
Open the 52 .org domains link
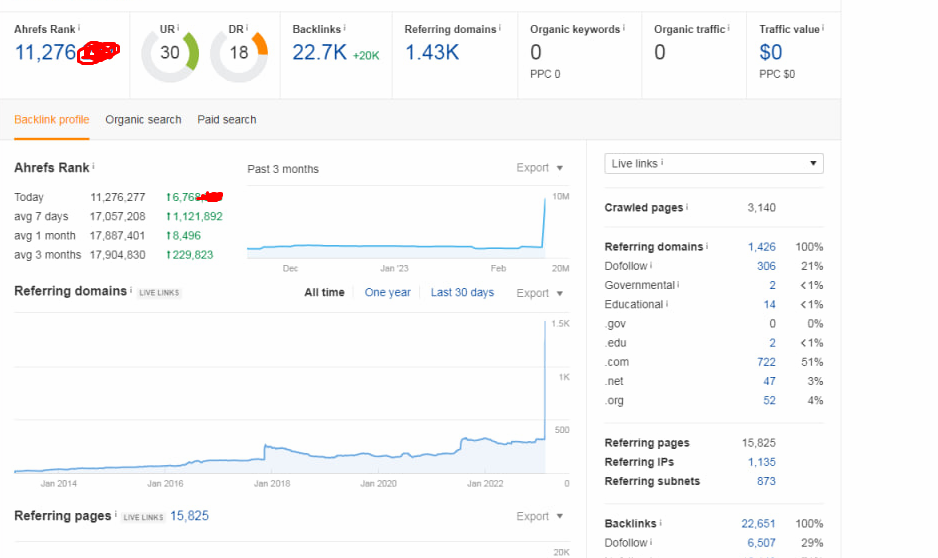(x=769, y=400)
